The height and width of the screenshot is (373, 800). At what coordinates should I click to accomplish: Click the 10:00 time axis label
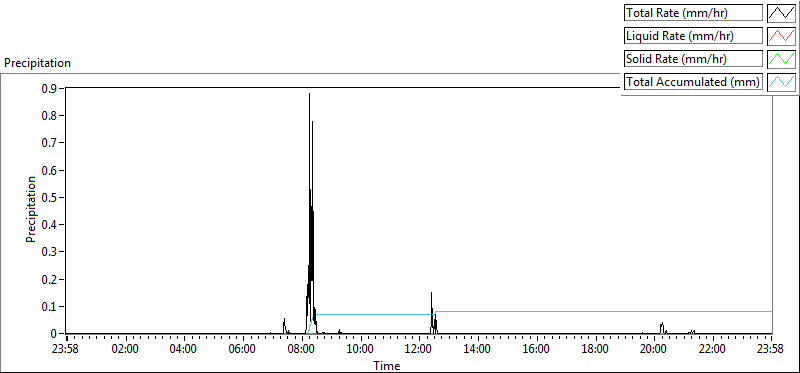(x=360, y=350)
